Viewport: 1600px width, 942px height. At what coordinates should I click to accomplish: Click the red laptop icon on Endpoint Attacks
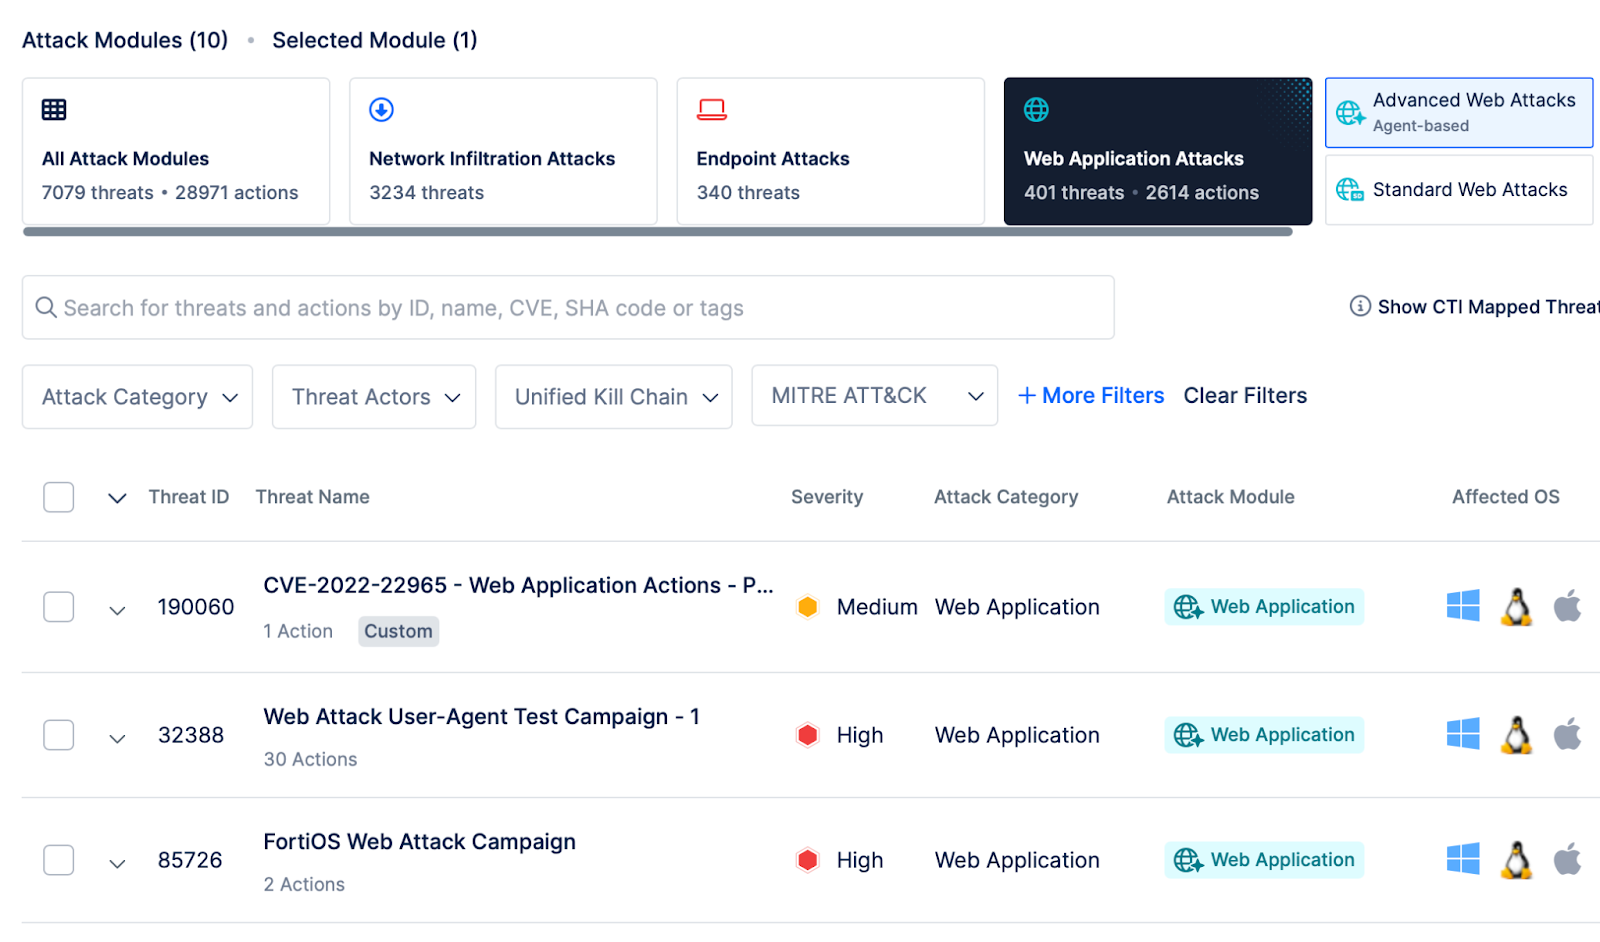pyautogui.click(x=712, y=110)
